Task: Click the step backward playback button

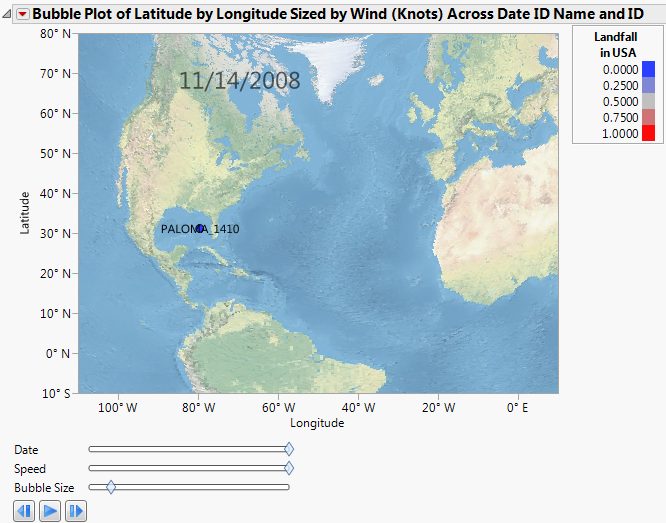Action: [24, 511]
